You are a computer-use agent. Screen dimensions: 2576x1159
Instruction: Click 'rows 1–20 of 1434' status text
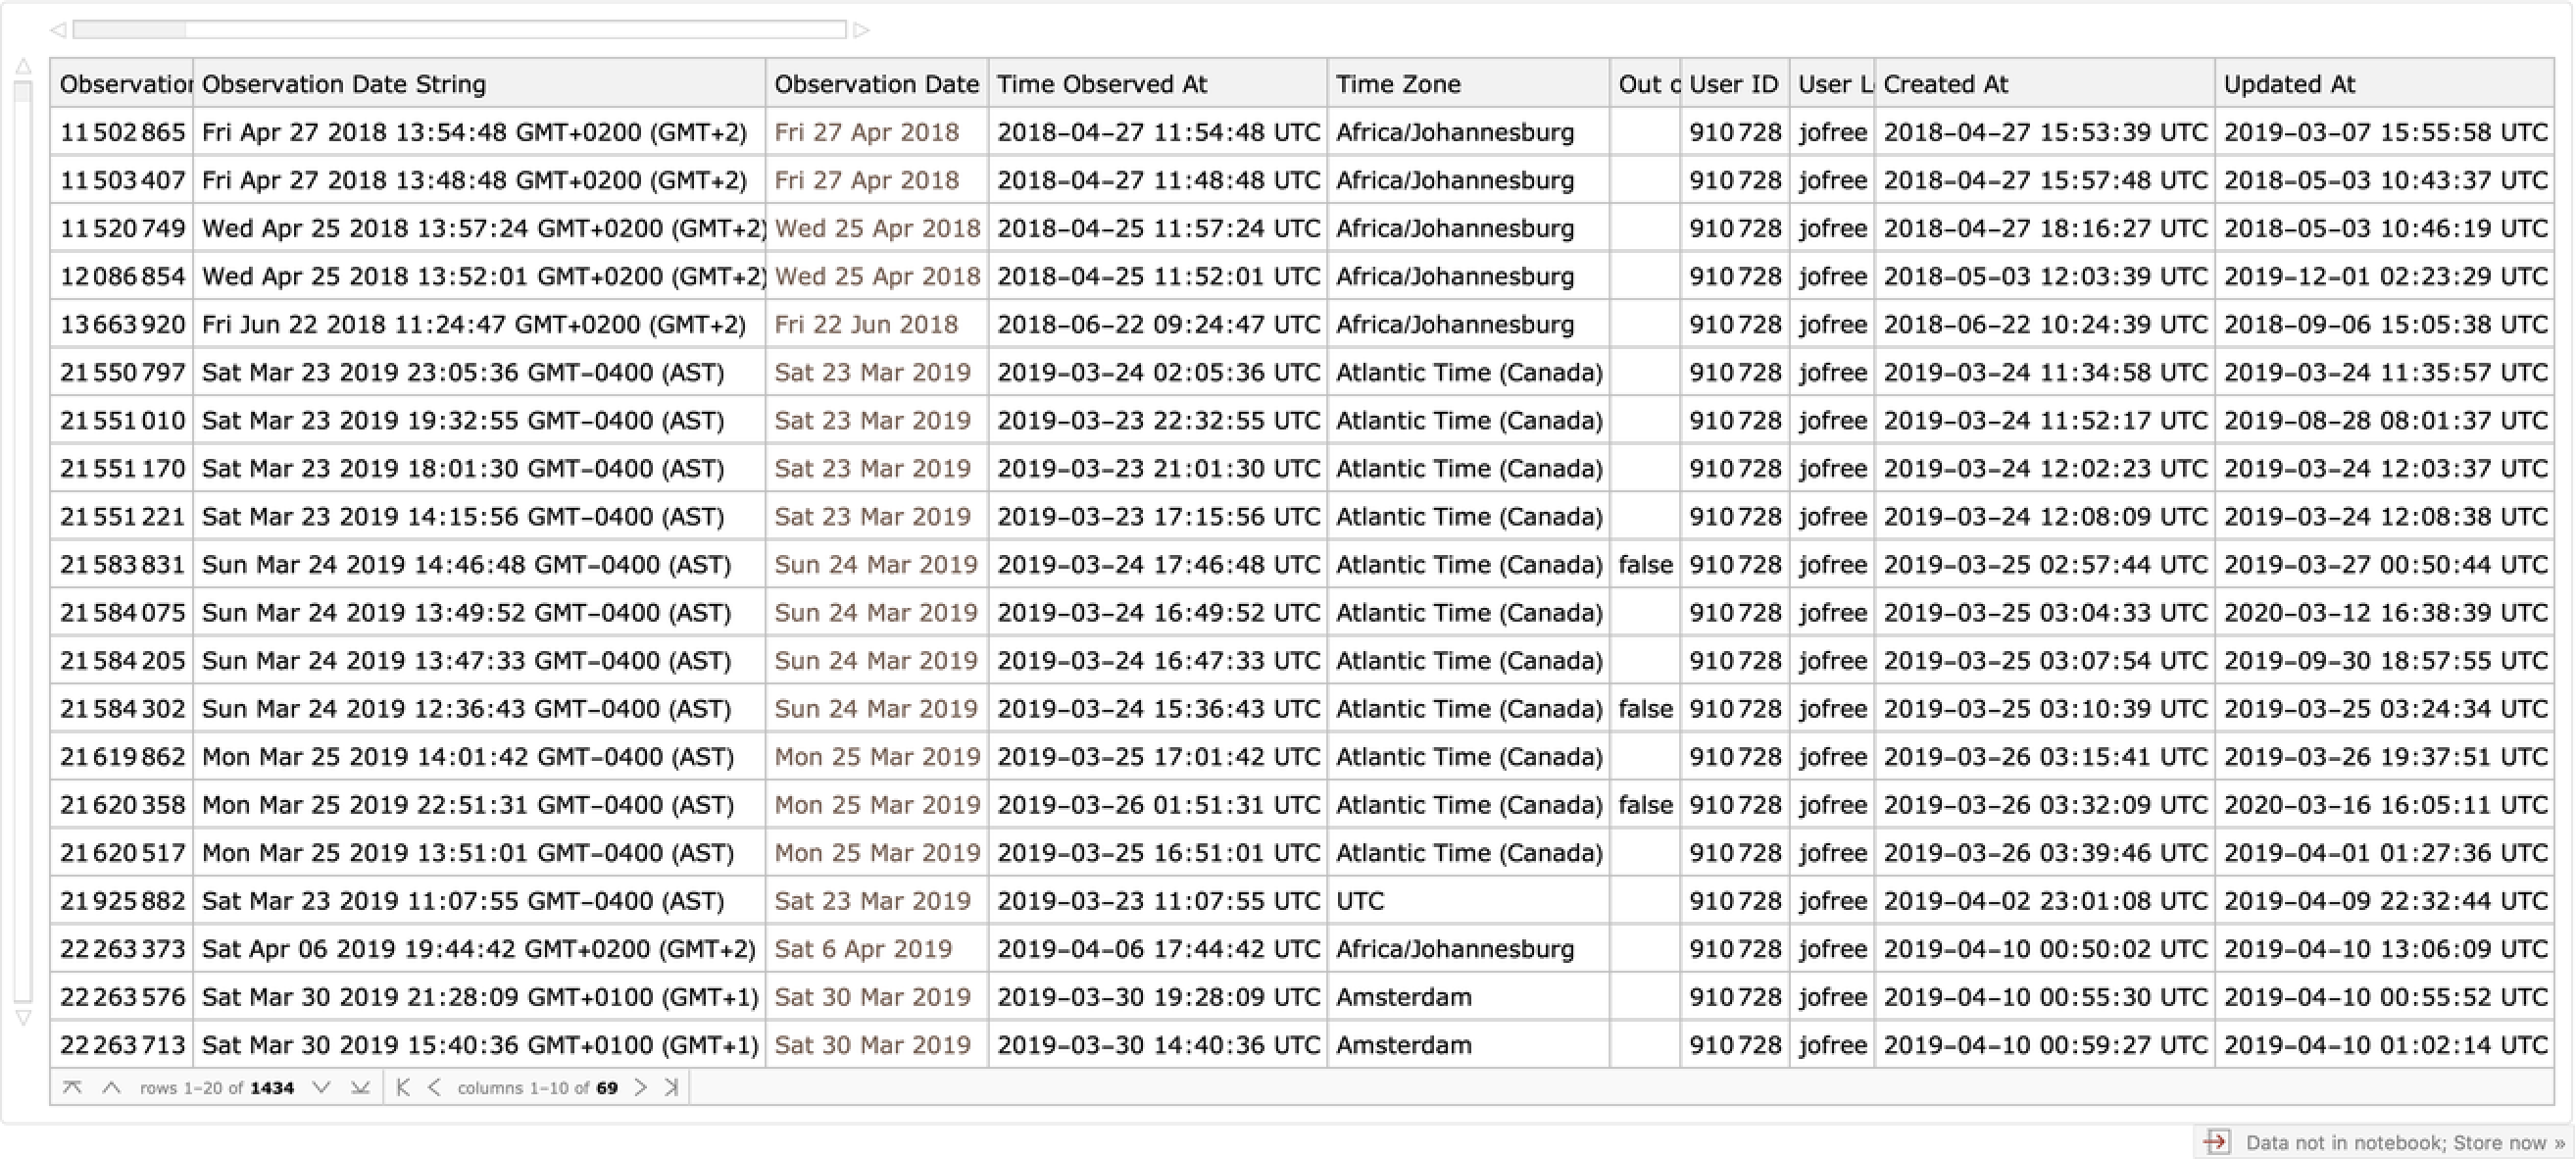[216, 1088]
